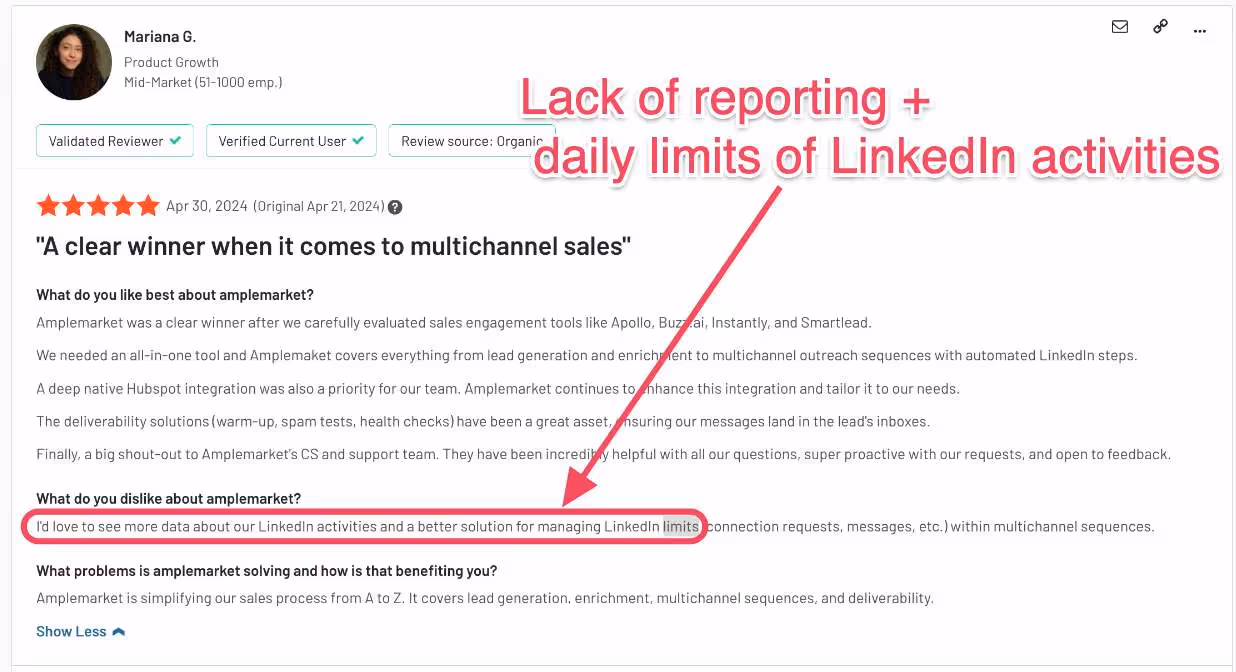Select the Review source: Organic badge
1236x672 pixels.
pos(472,141)
